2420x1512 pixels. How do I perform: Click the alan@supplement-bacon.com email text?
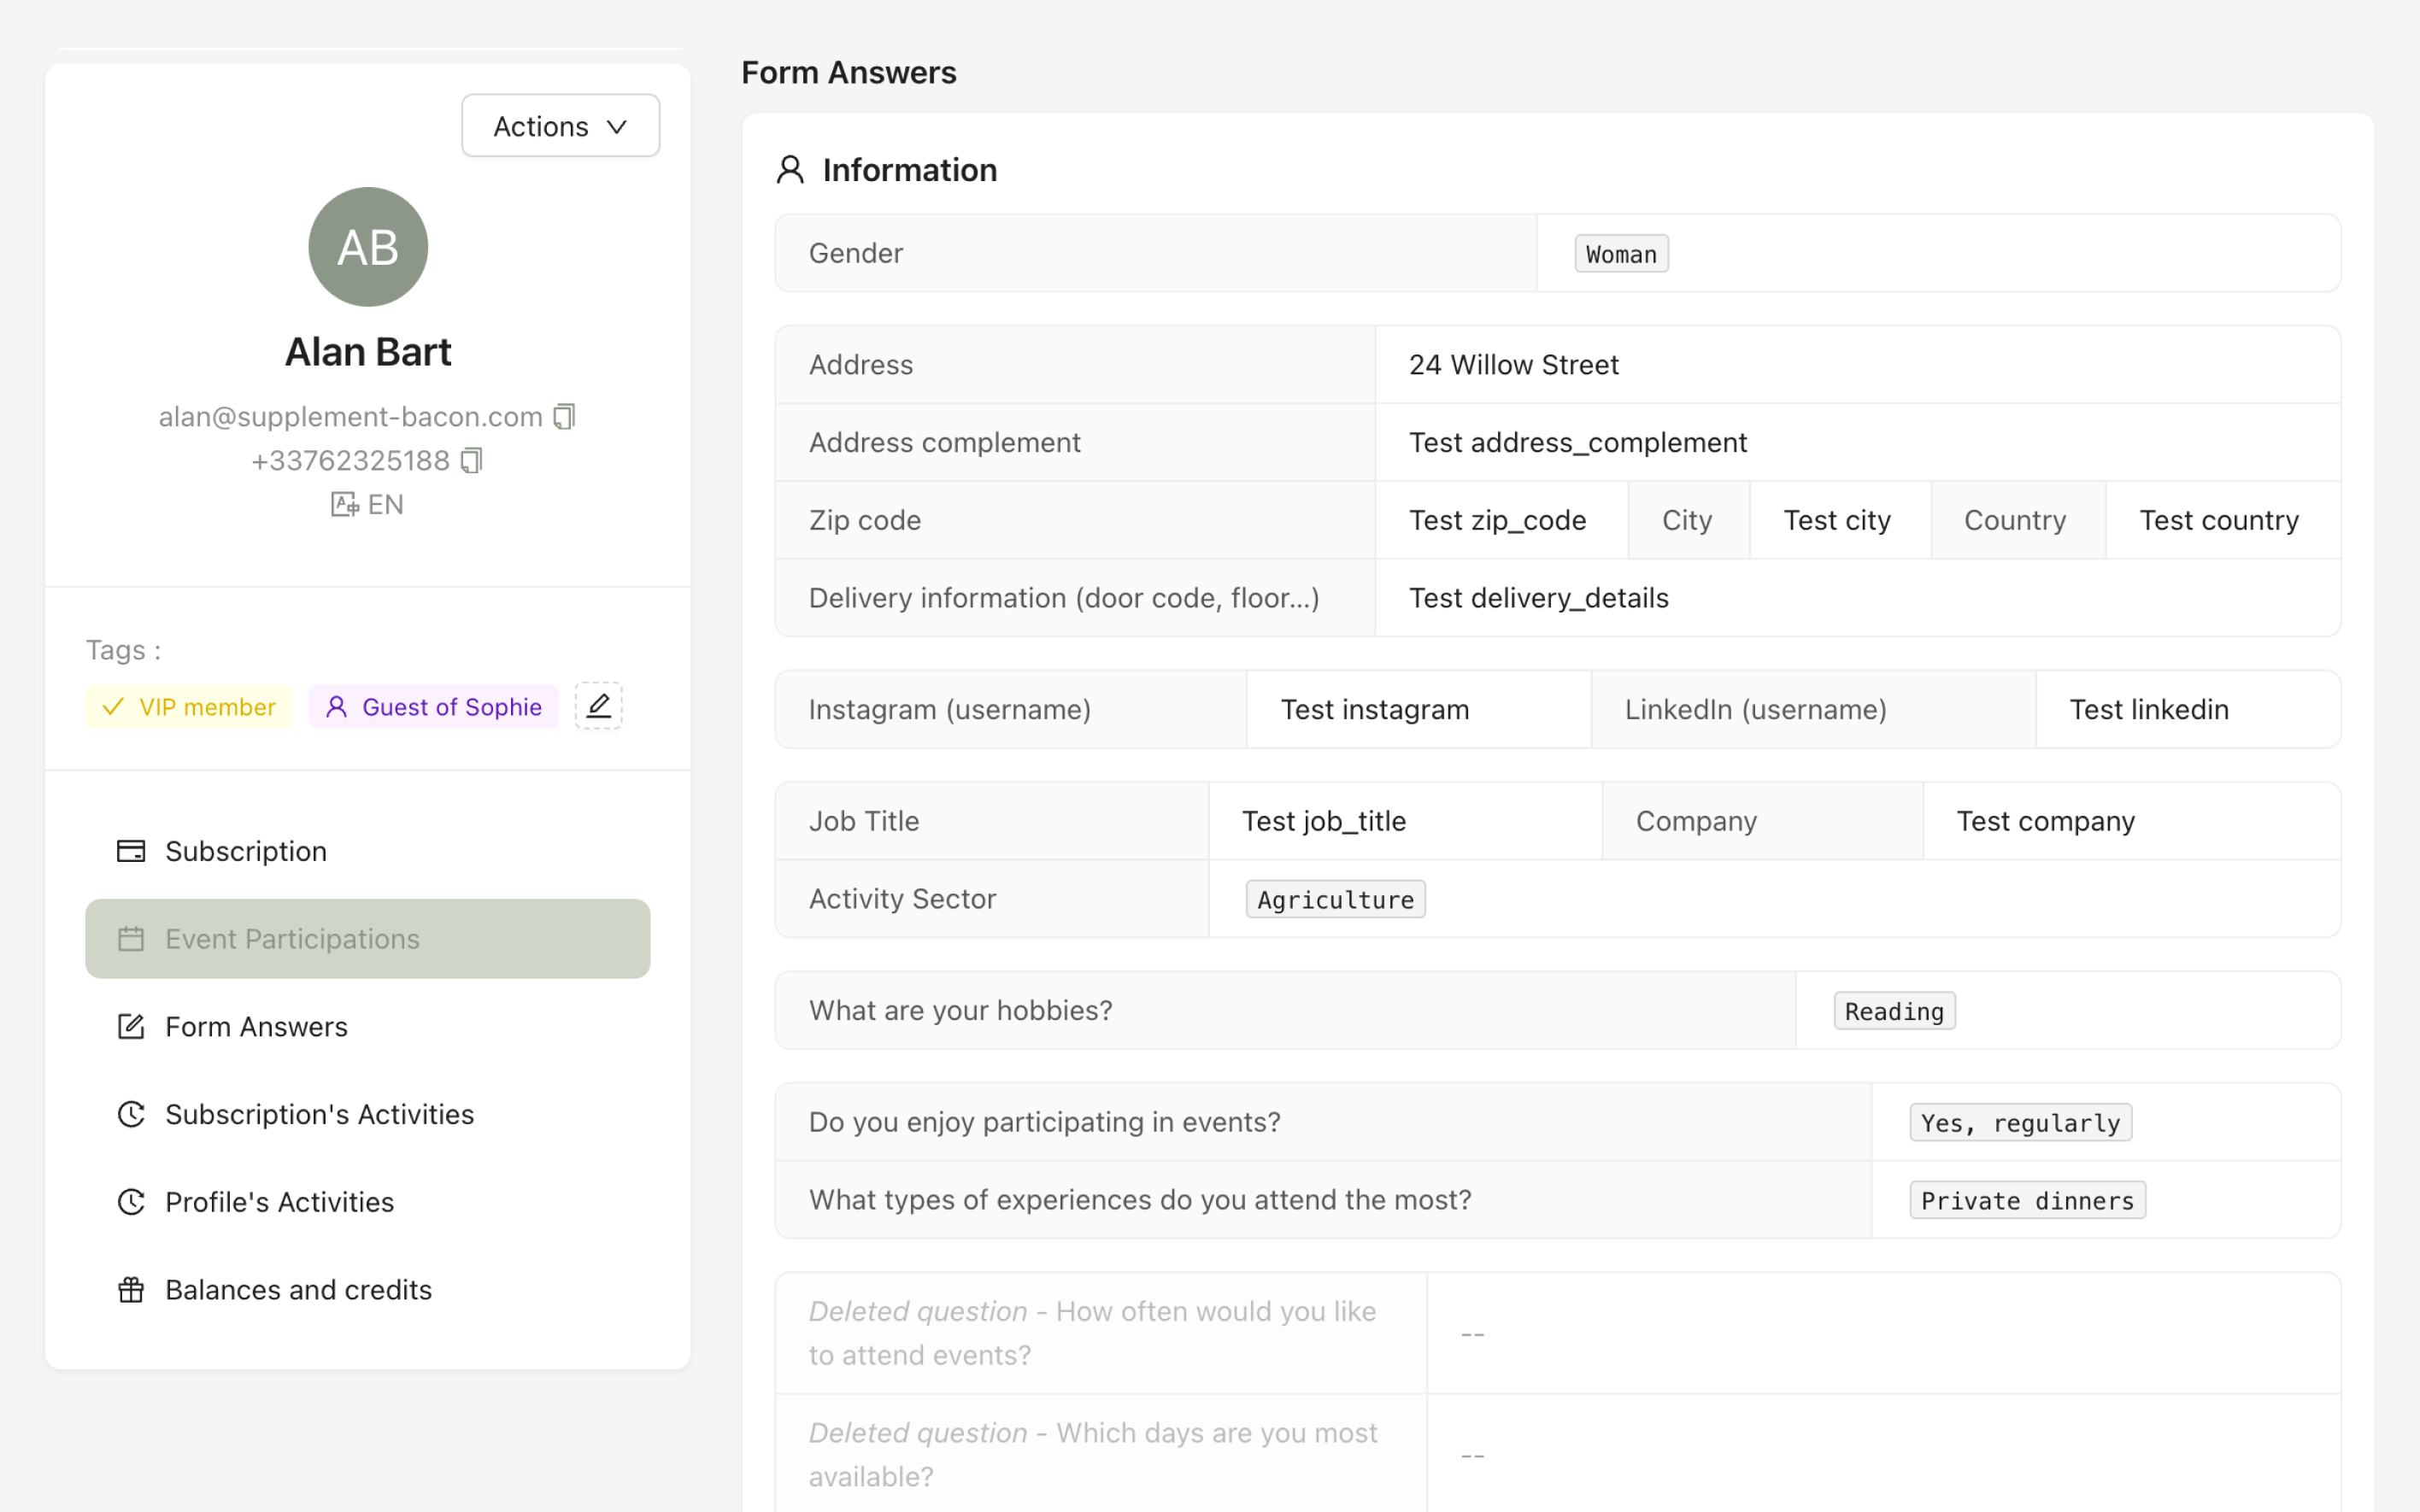(350, 416)
